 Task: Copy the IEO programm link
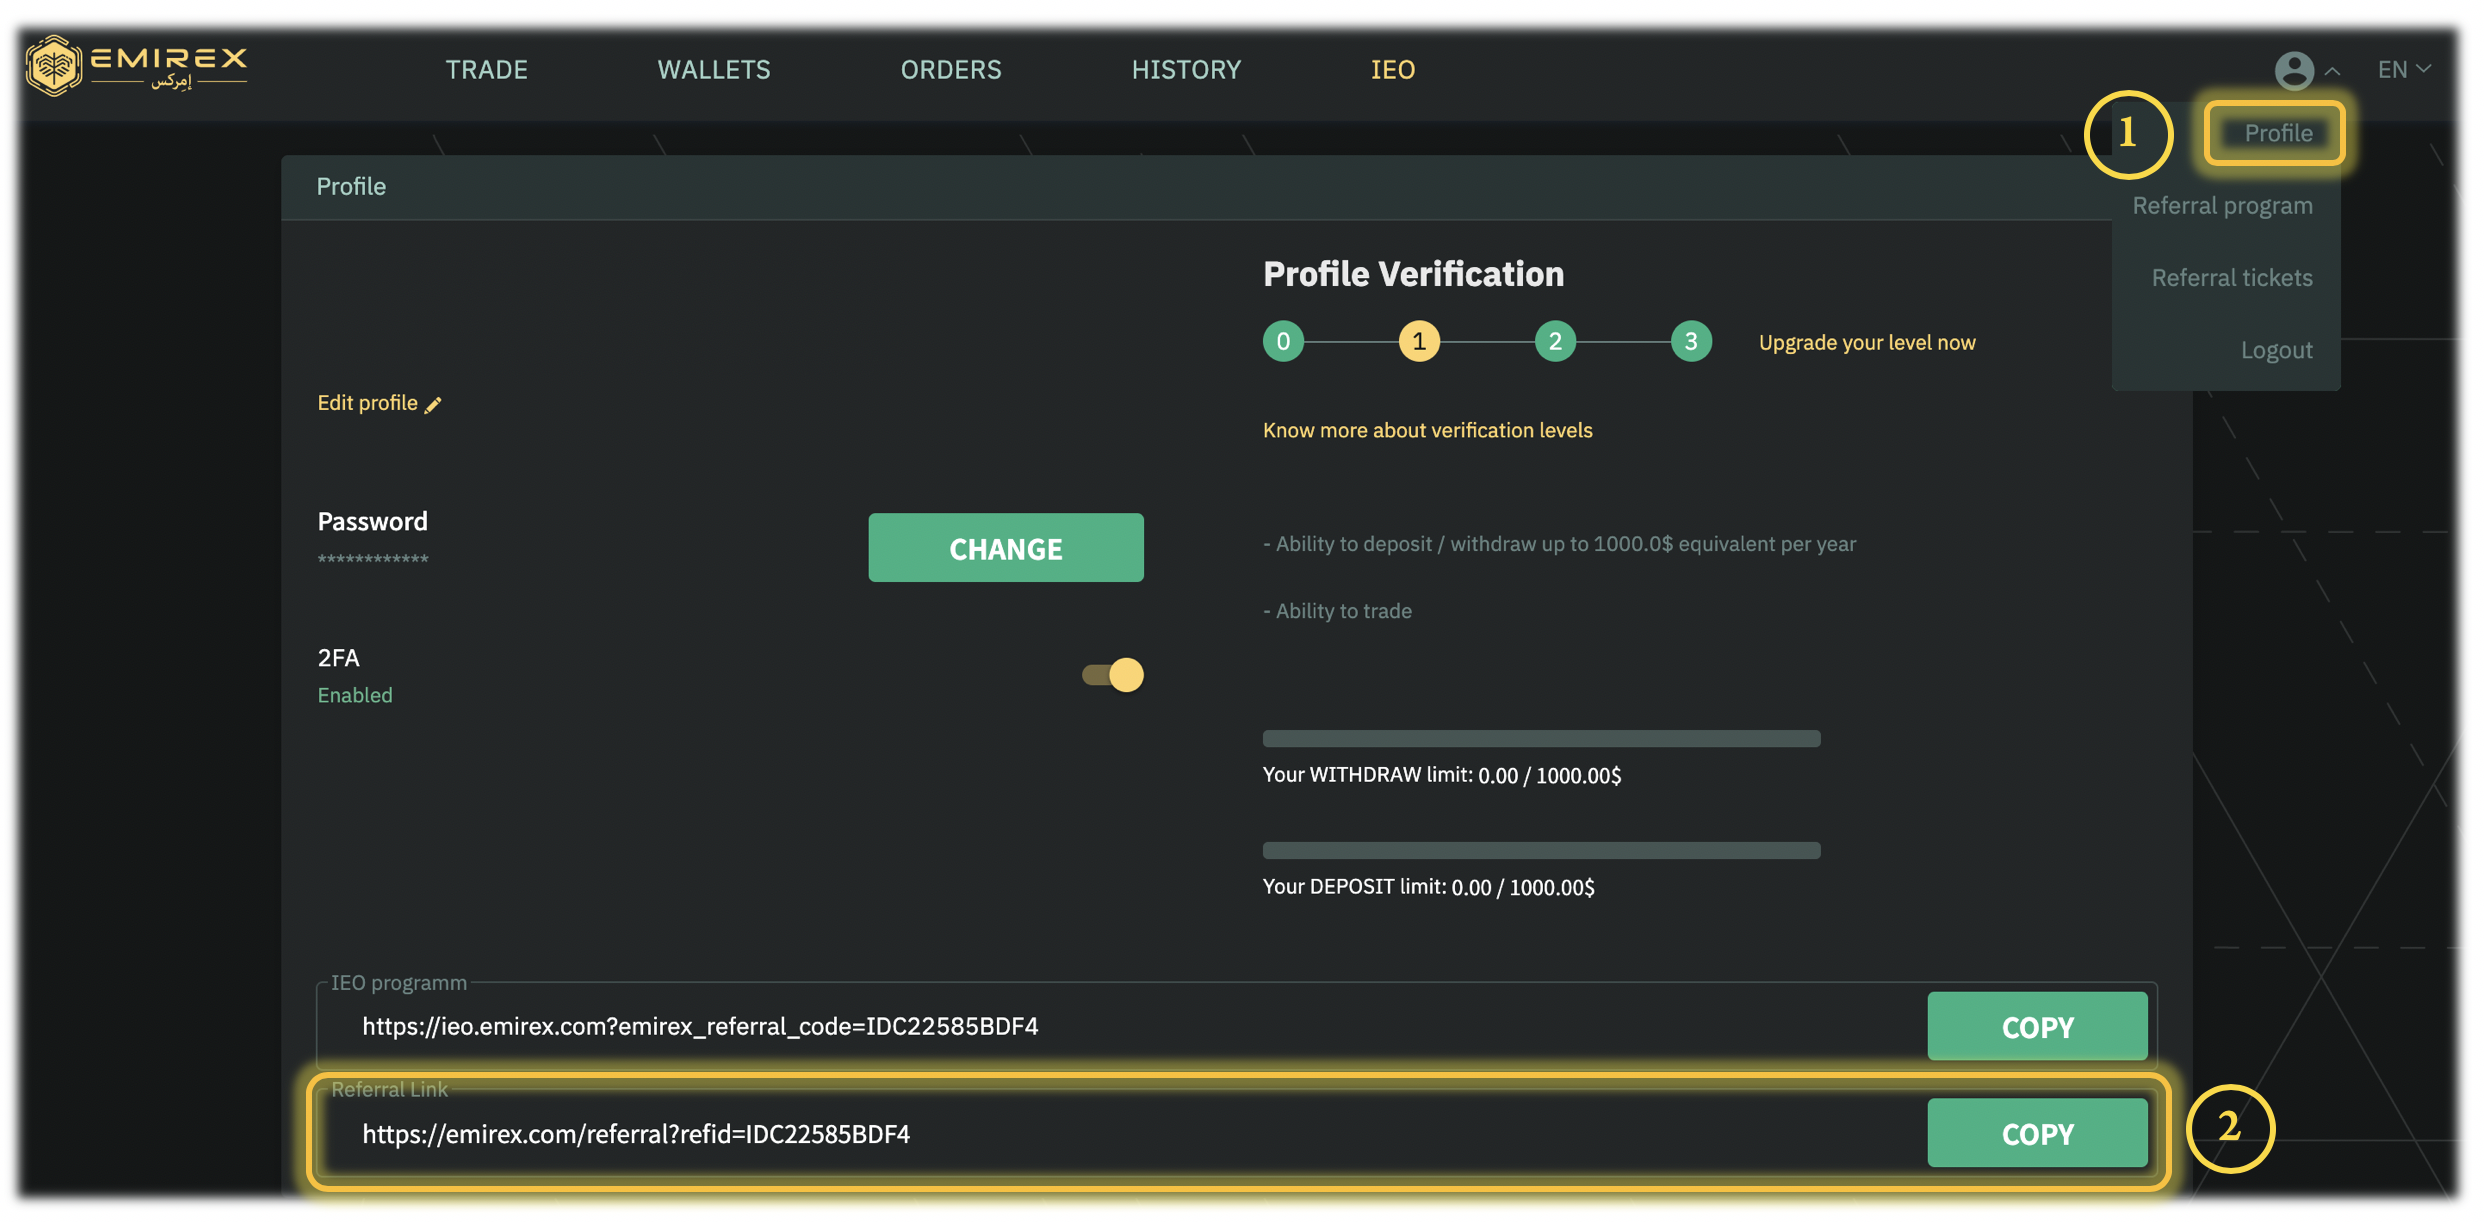[x=2037, y=1026]
